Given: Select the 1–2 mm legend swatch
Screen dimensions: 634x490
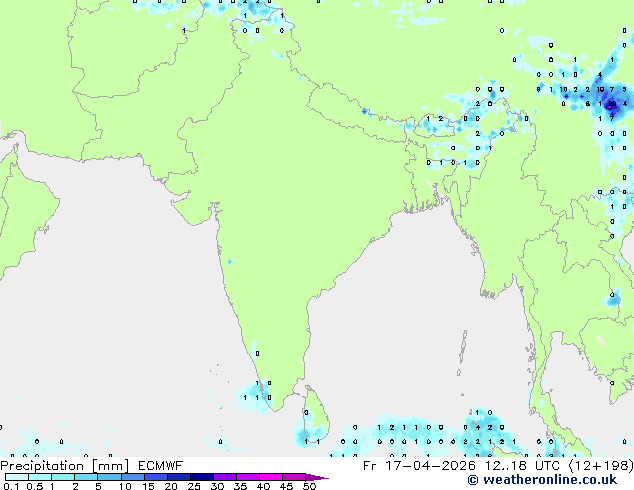Looking at the screenshot, I should (63, 477).
